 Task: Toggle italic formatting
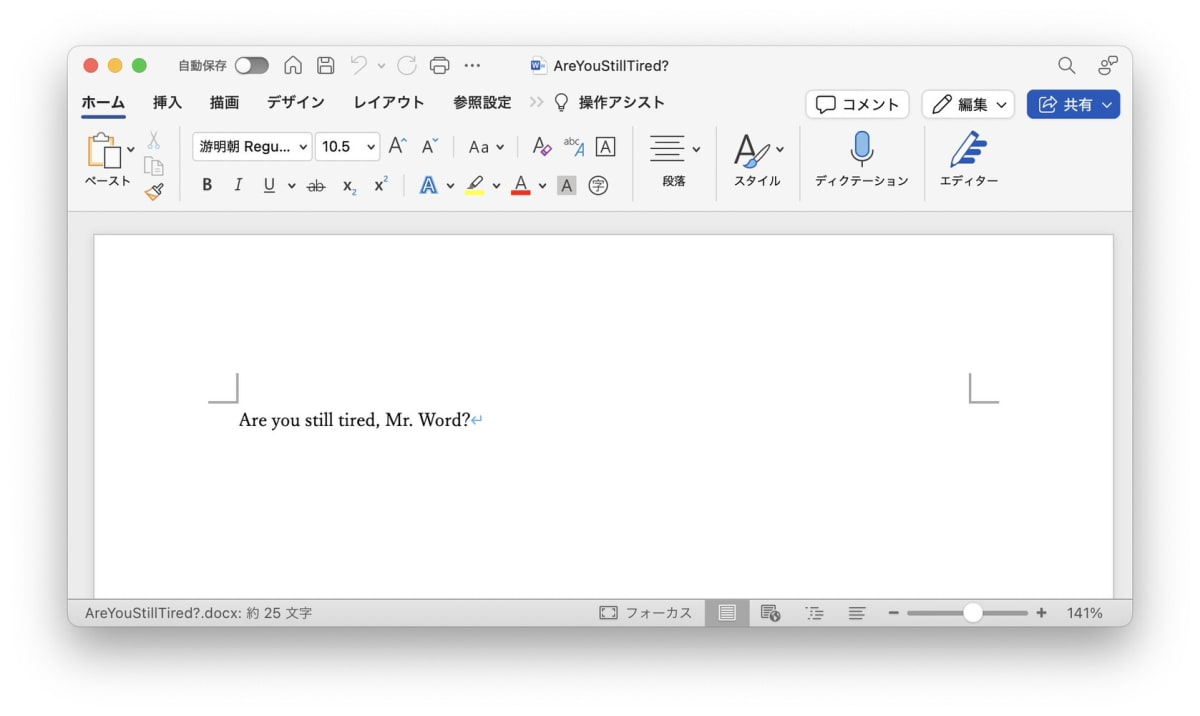238,185
